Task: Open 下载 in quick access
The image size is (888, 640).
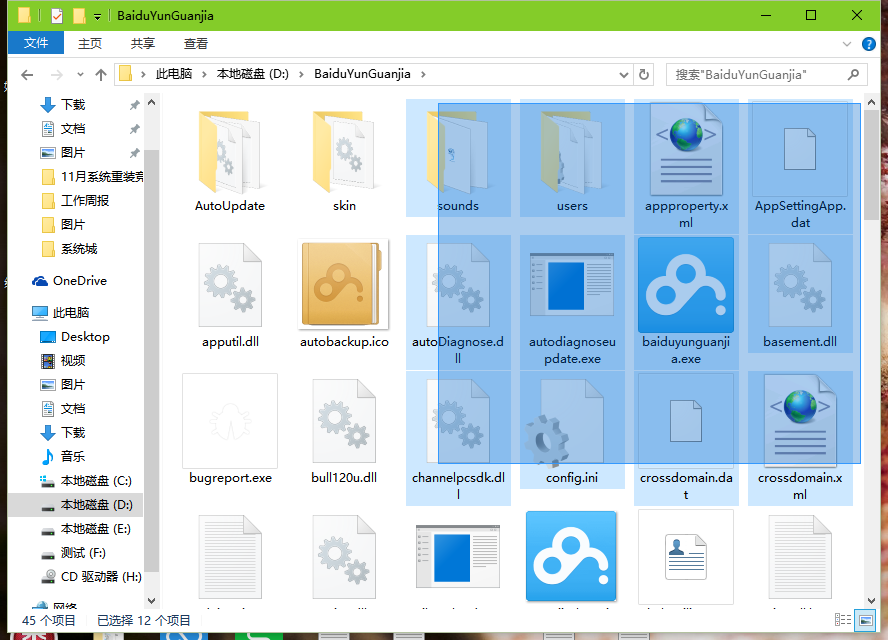Action: point(75,105)
